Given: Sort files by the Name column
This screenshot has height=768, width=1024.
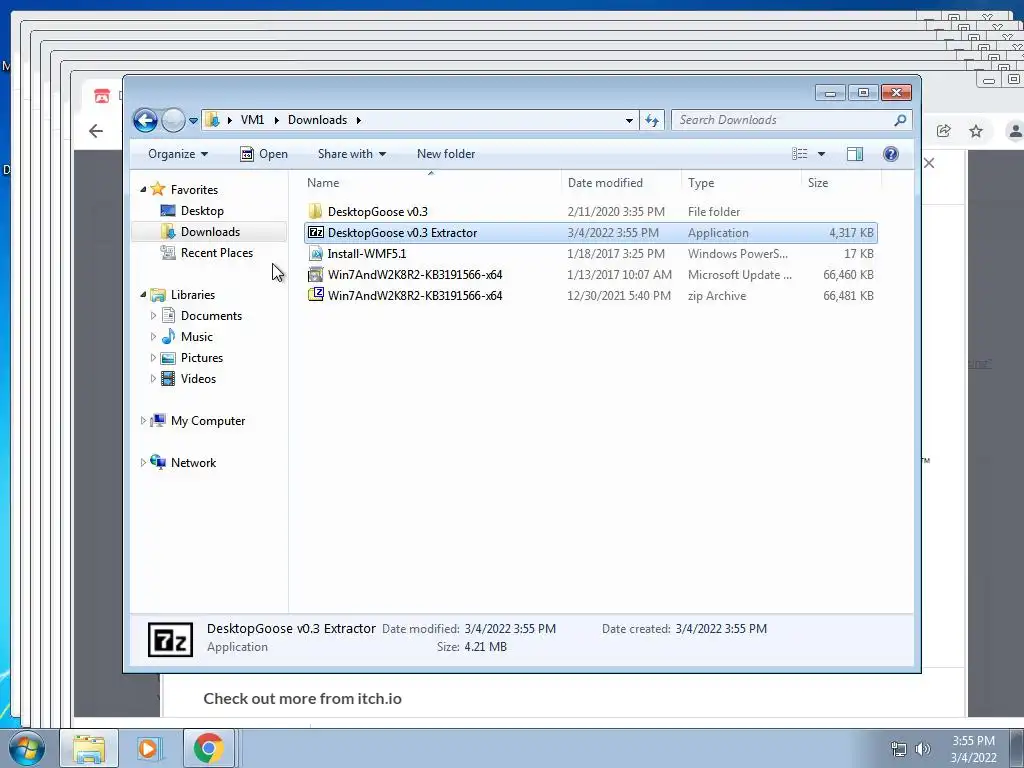Looking at the screenshot, I should (431, 183).
